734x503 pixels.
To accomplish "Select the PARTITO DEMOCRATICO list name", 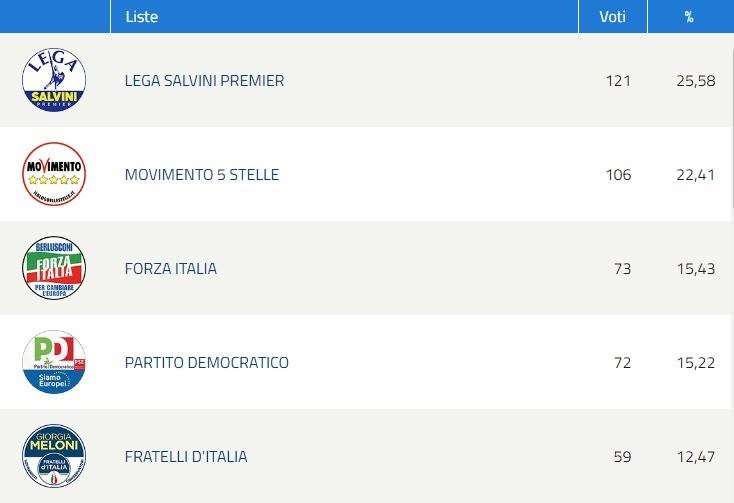I will [206, 363].
